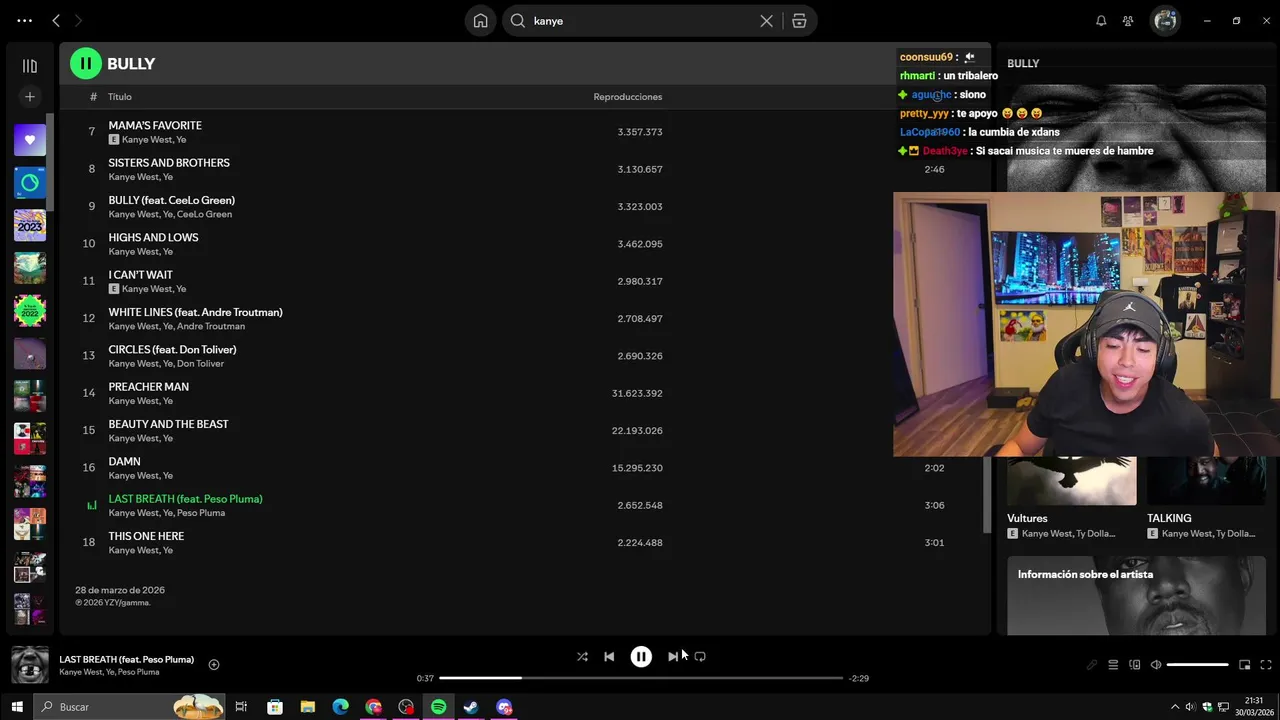Open the Windows Start menu
The width and height of the screenshot is (1280, 720).
16,707
